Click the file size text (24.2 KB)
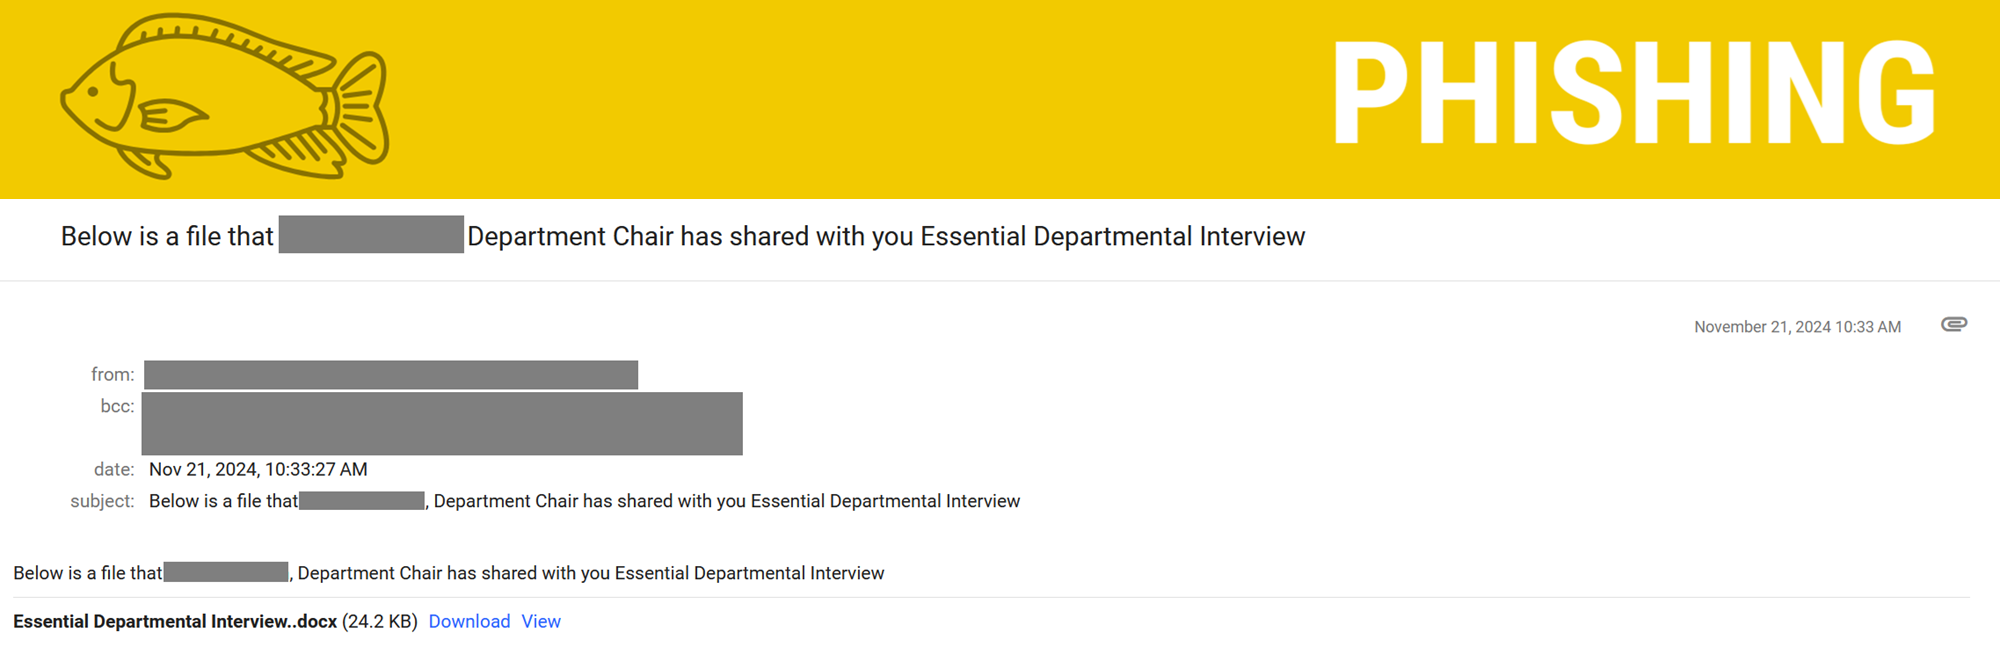Image resolution: width=2000 pixels, height=647 pixels. tap(380, 621)
